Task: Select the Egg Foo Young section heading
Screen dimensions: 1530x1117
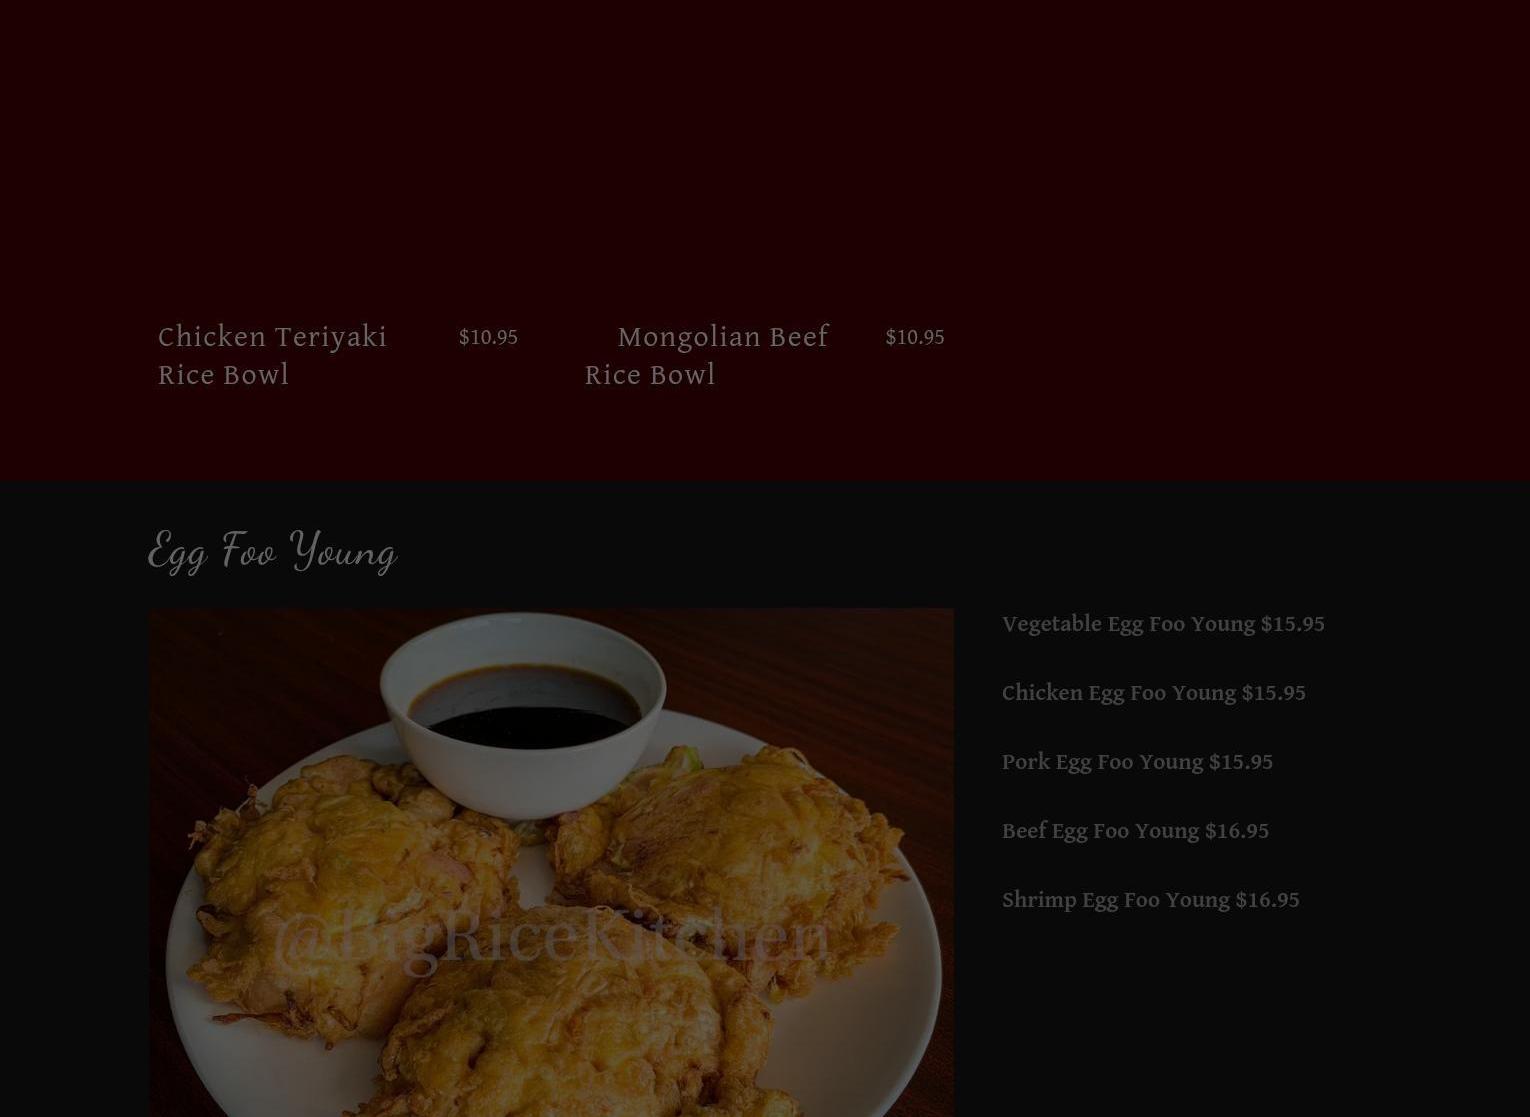Action: coord(272,551)
